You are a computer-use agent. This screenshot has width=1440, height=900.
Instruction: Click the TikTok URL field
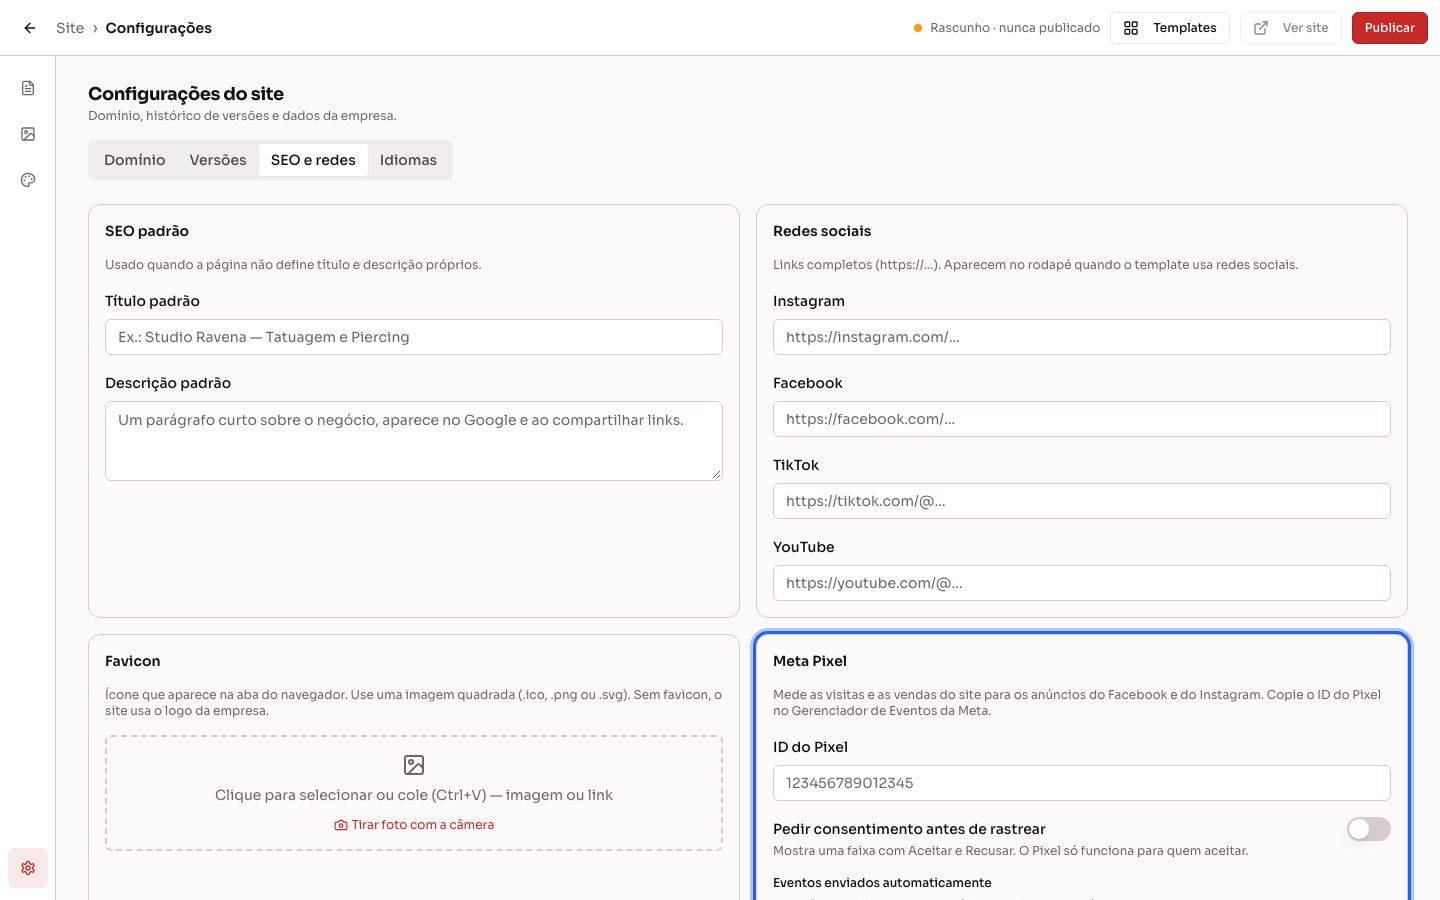1082,501
